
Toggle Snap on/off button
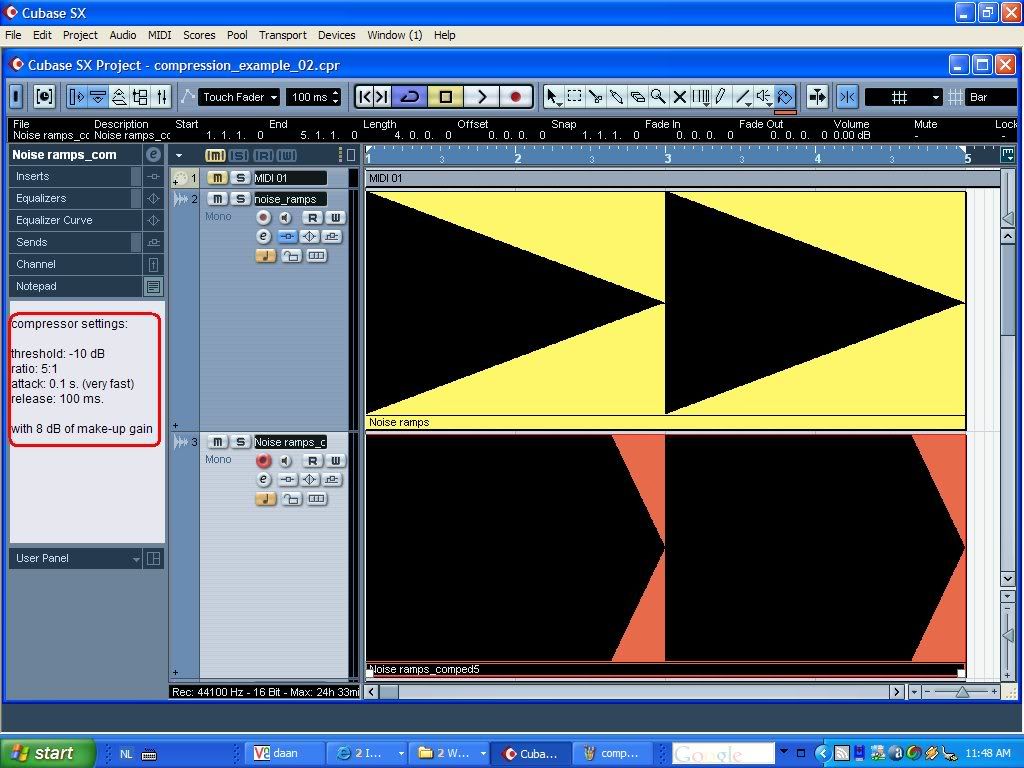(848, 97)
